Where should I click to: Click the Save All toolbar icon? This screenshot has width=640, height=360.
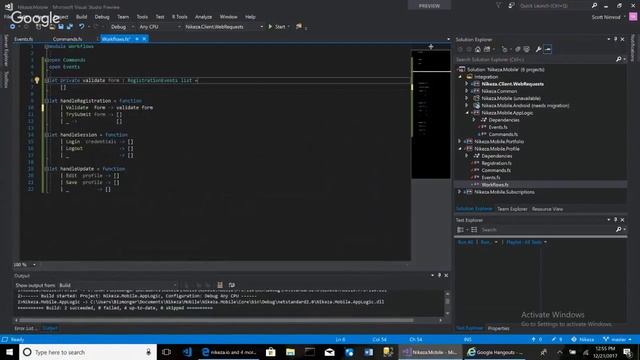[70, 27]
